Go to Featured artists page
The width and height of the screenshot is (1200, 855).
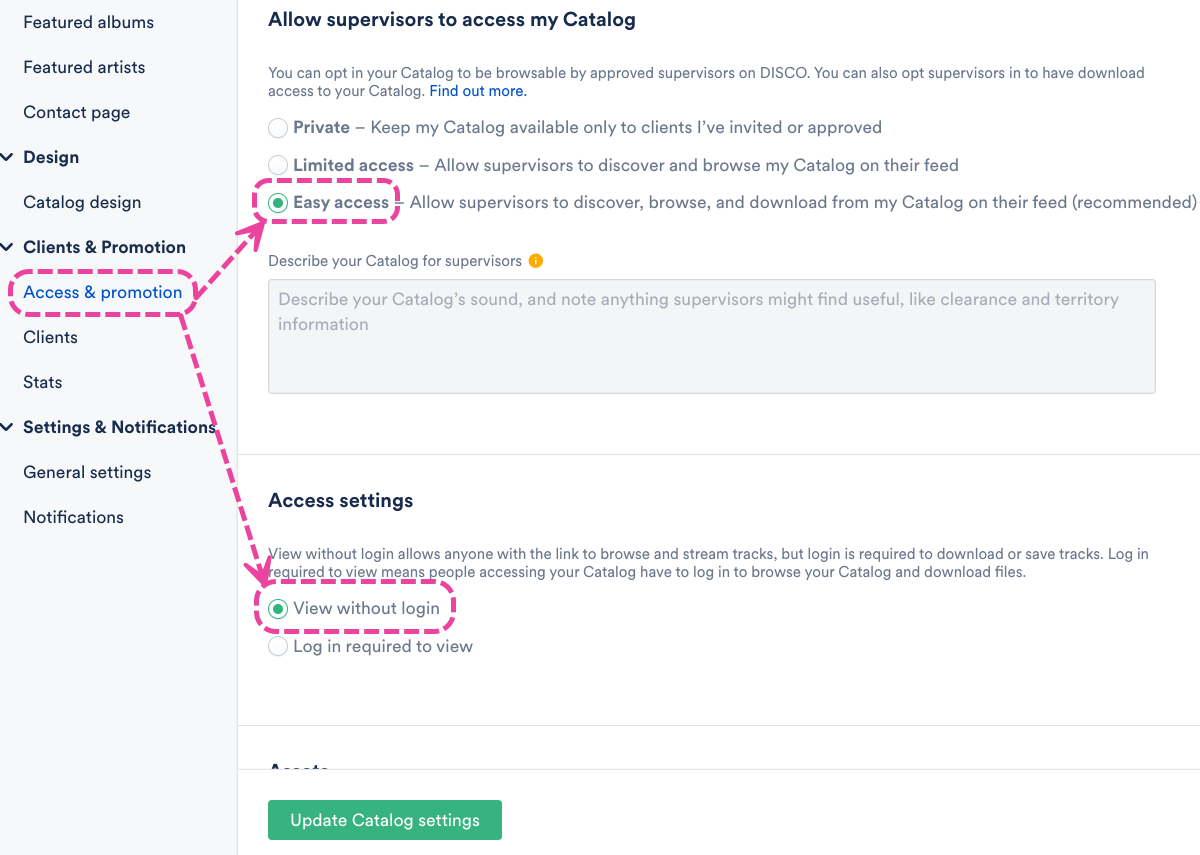84,67
